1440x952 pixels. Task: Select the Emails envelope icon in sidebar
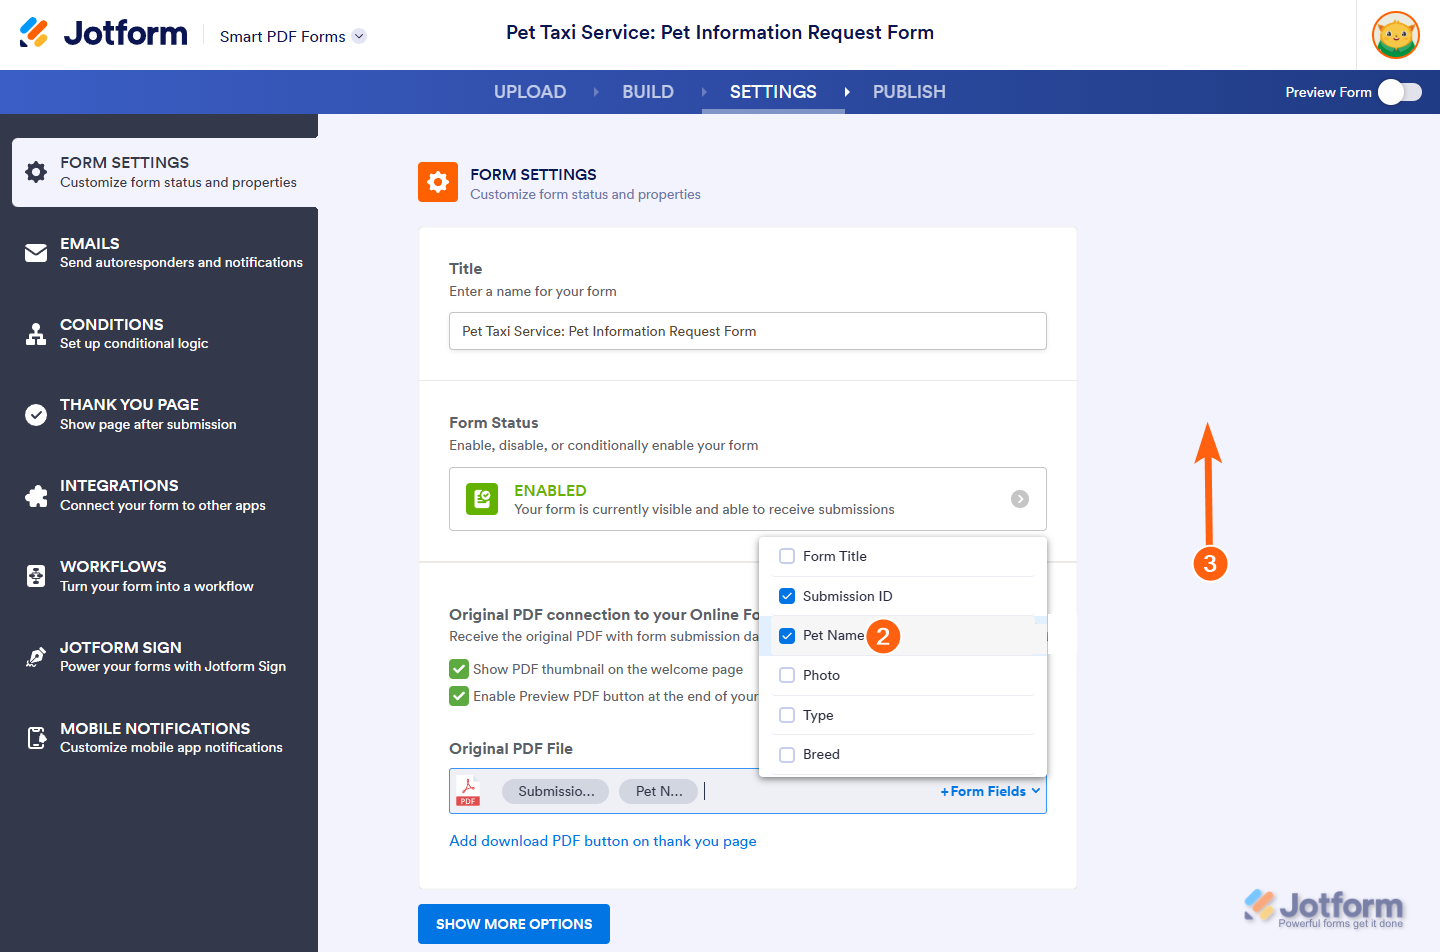click(34, 251)
